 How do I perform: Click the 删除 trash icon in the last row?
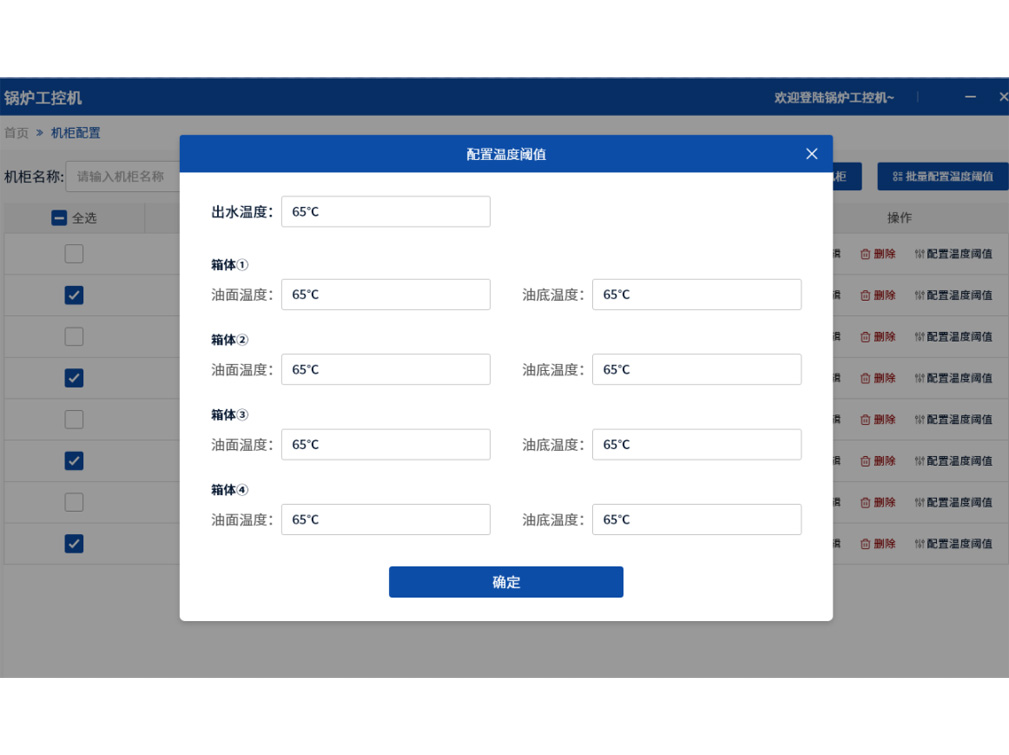[x=866, y=544]
